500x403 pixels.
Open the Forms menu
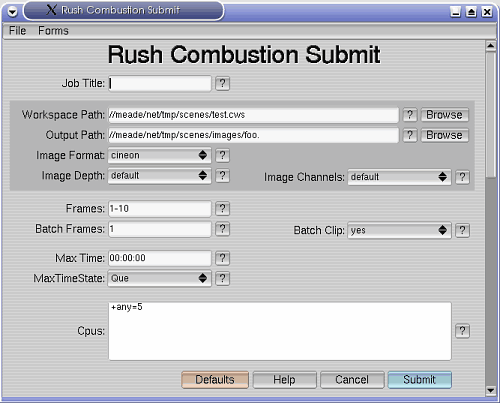[53, 31]
